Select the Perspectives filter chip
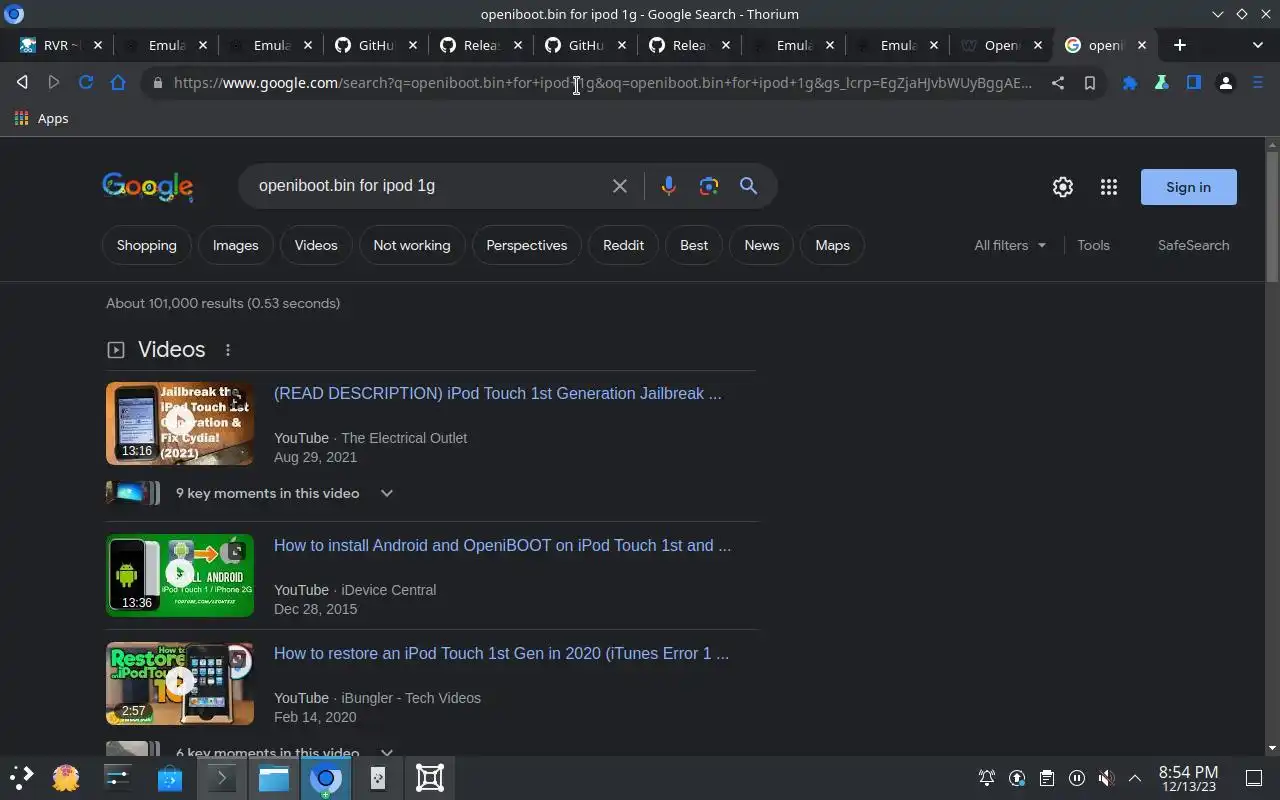The image size is (1280, 800). click(527, 245)
